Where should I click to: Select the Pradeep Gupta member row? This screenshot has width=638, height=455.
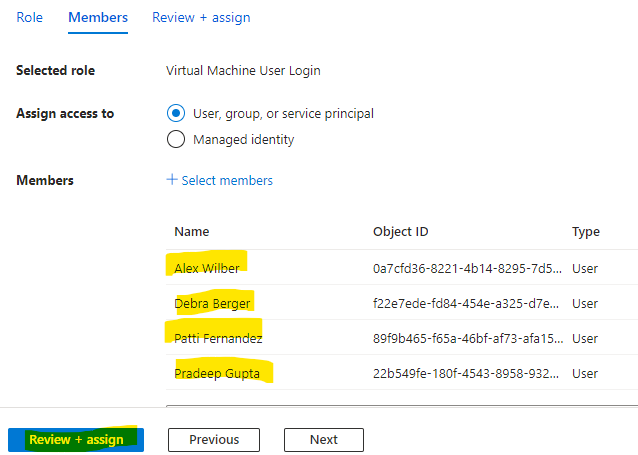[402, 373]
